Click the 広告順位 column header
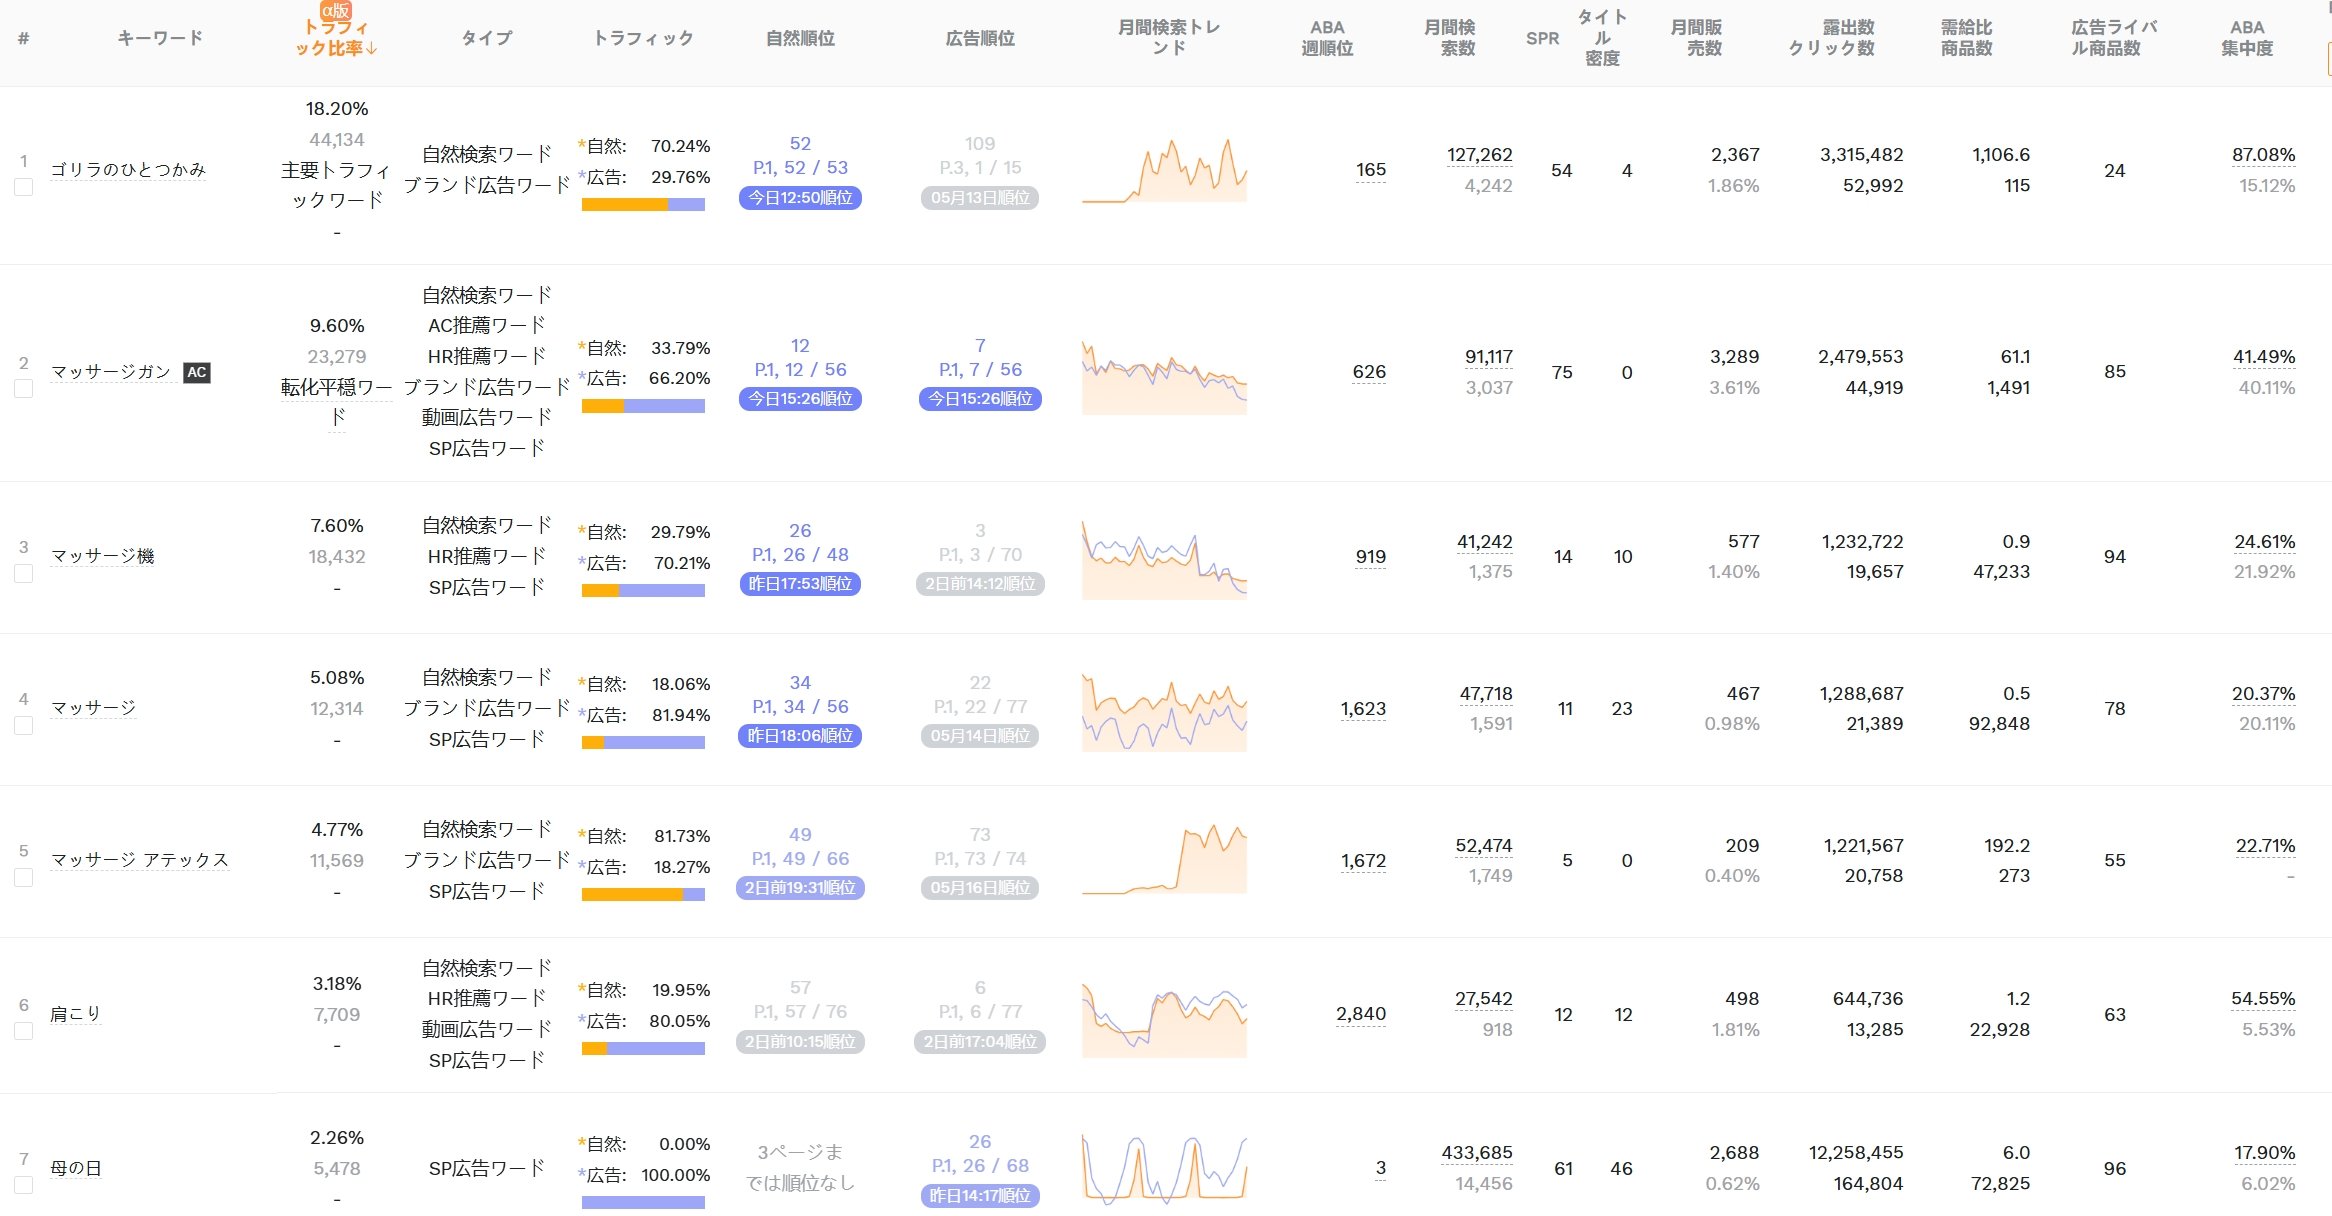Image resolution: width=2332 pixels, height=1216 pixels. [x=980, y=38]
